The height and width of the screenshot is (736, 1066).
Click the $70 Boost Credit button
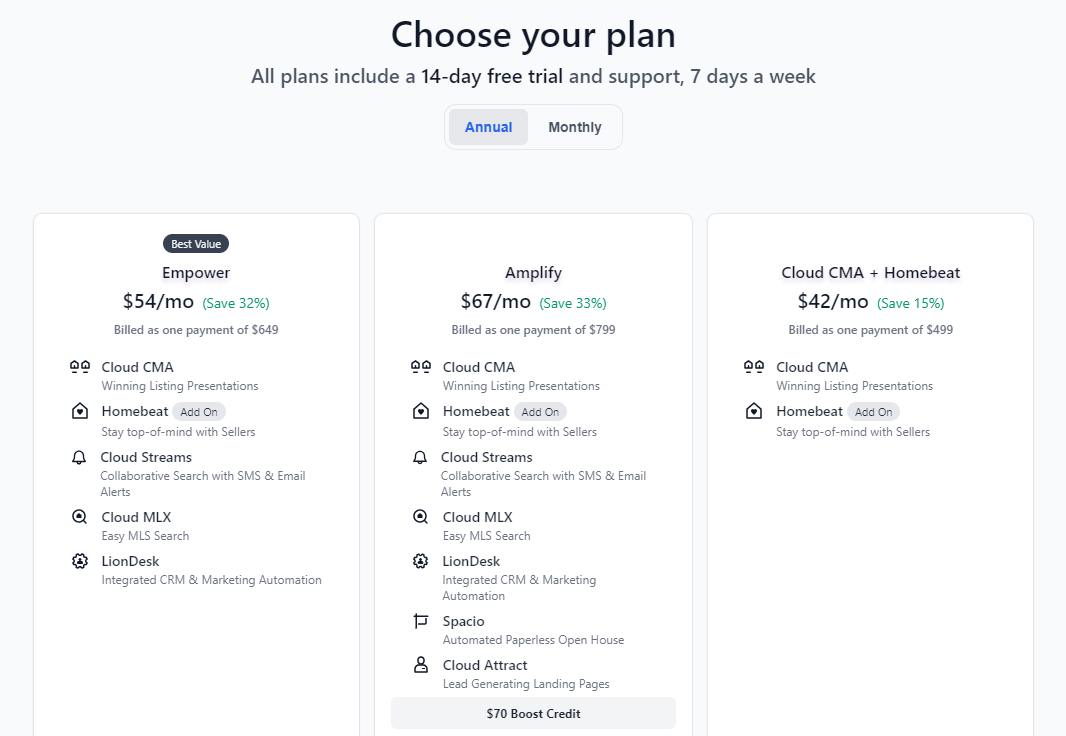point(533,713)
